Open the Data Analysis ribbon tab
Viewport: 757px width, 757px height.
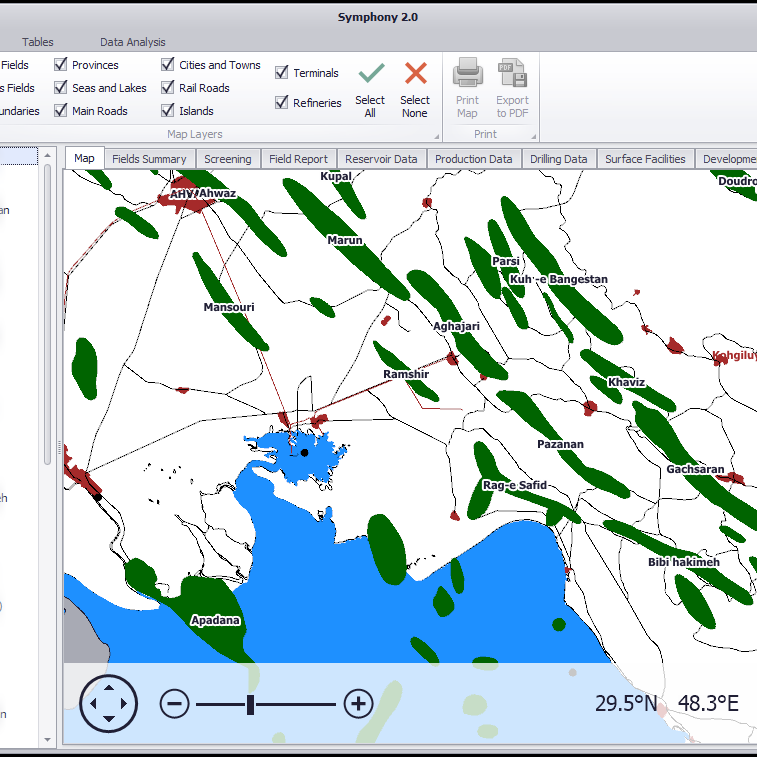(132, 42)
